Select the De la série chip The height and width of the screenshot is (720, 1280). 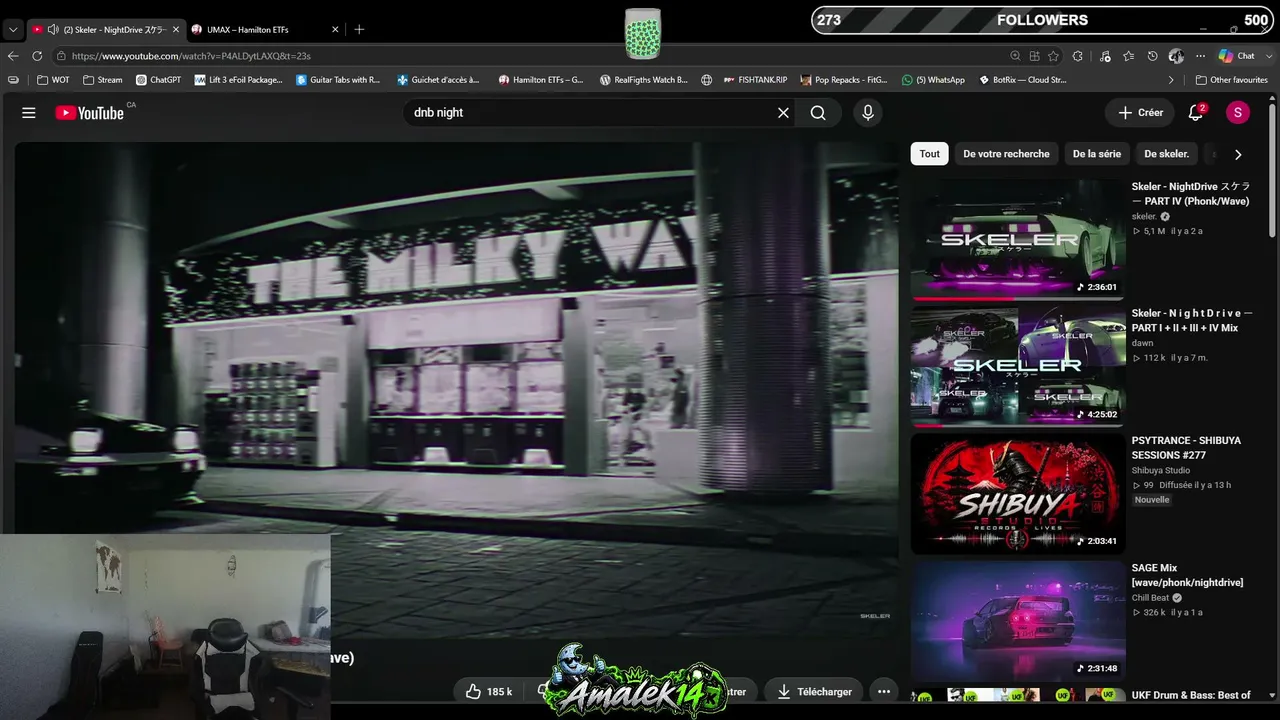pyautogui.click(x=1097, y=154)
